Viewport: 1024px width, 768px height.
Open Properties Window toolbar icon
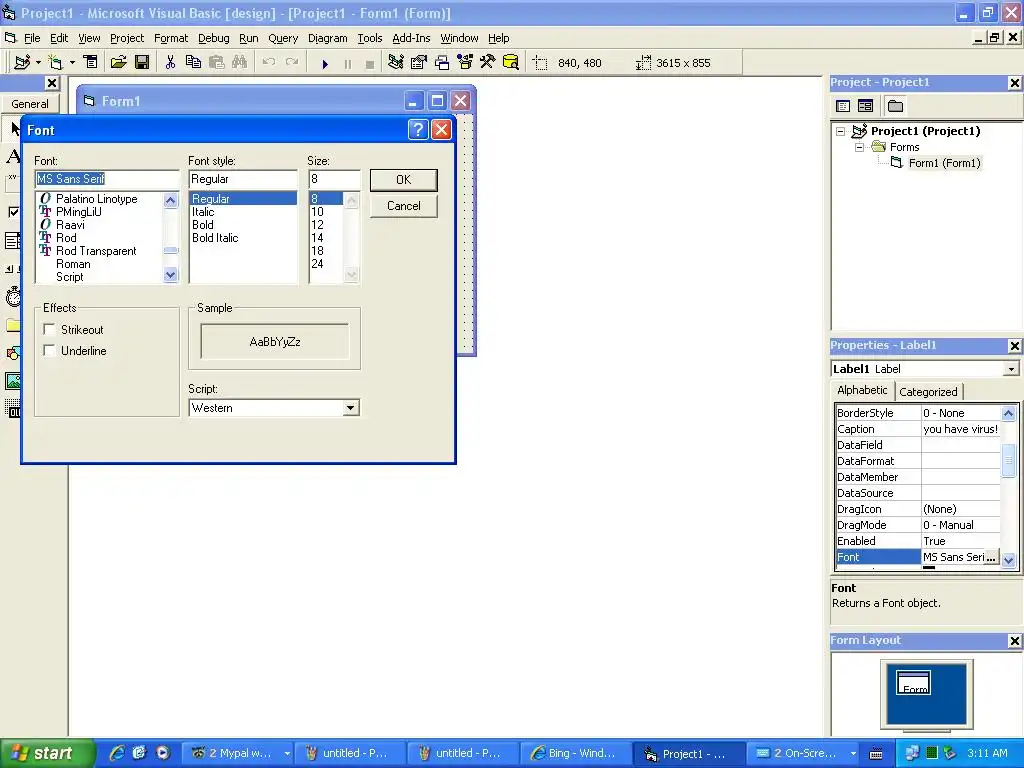[419, 63]
